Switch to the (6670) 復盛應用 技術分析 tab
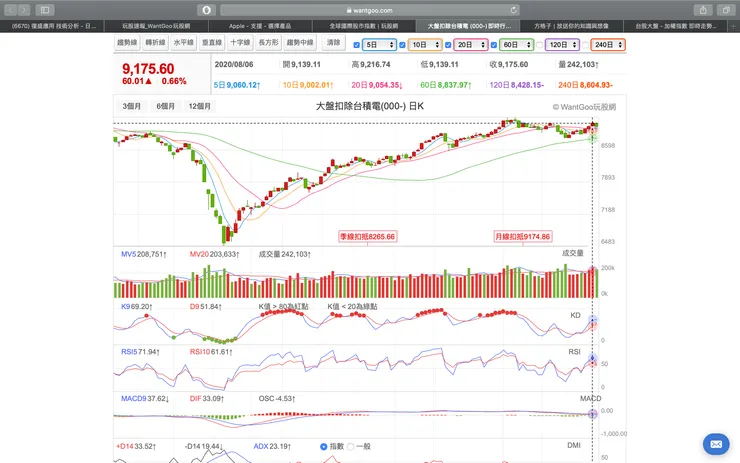Image resolution: width=740 pixels, height=463 pixels. [x=52, y=26]
